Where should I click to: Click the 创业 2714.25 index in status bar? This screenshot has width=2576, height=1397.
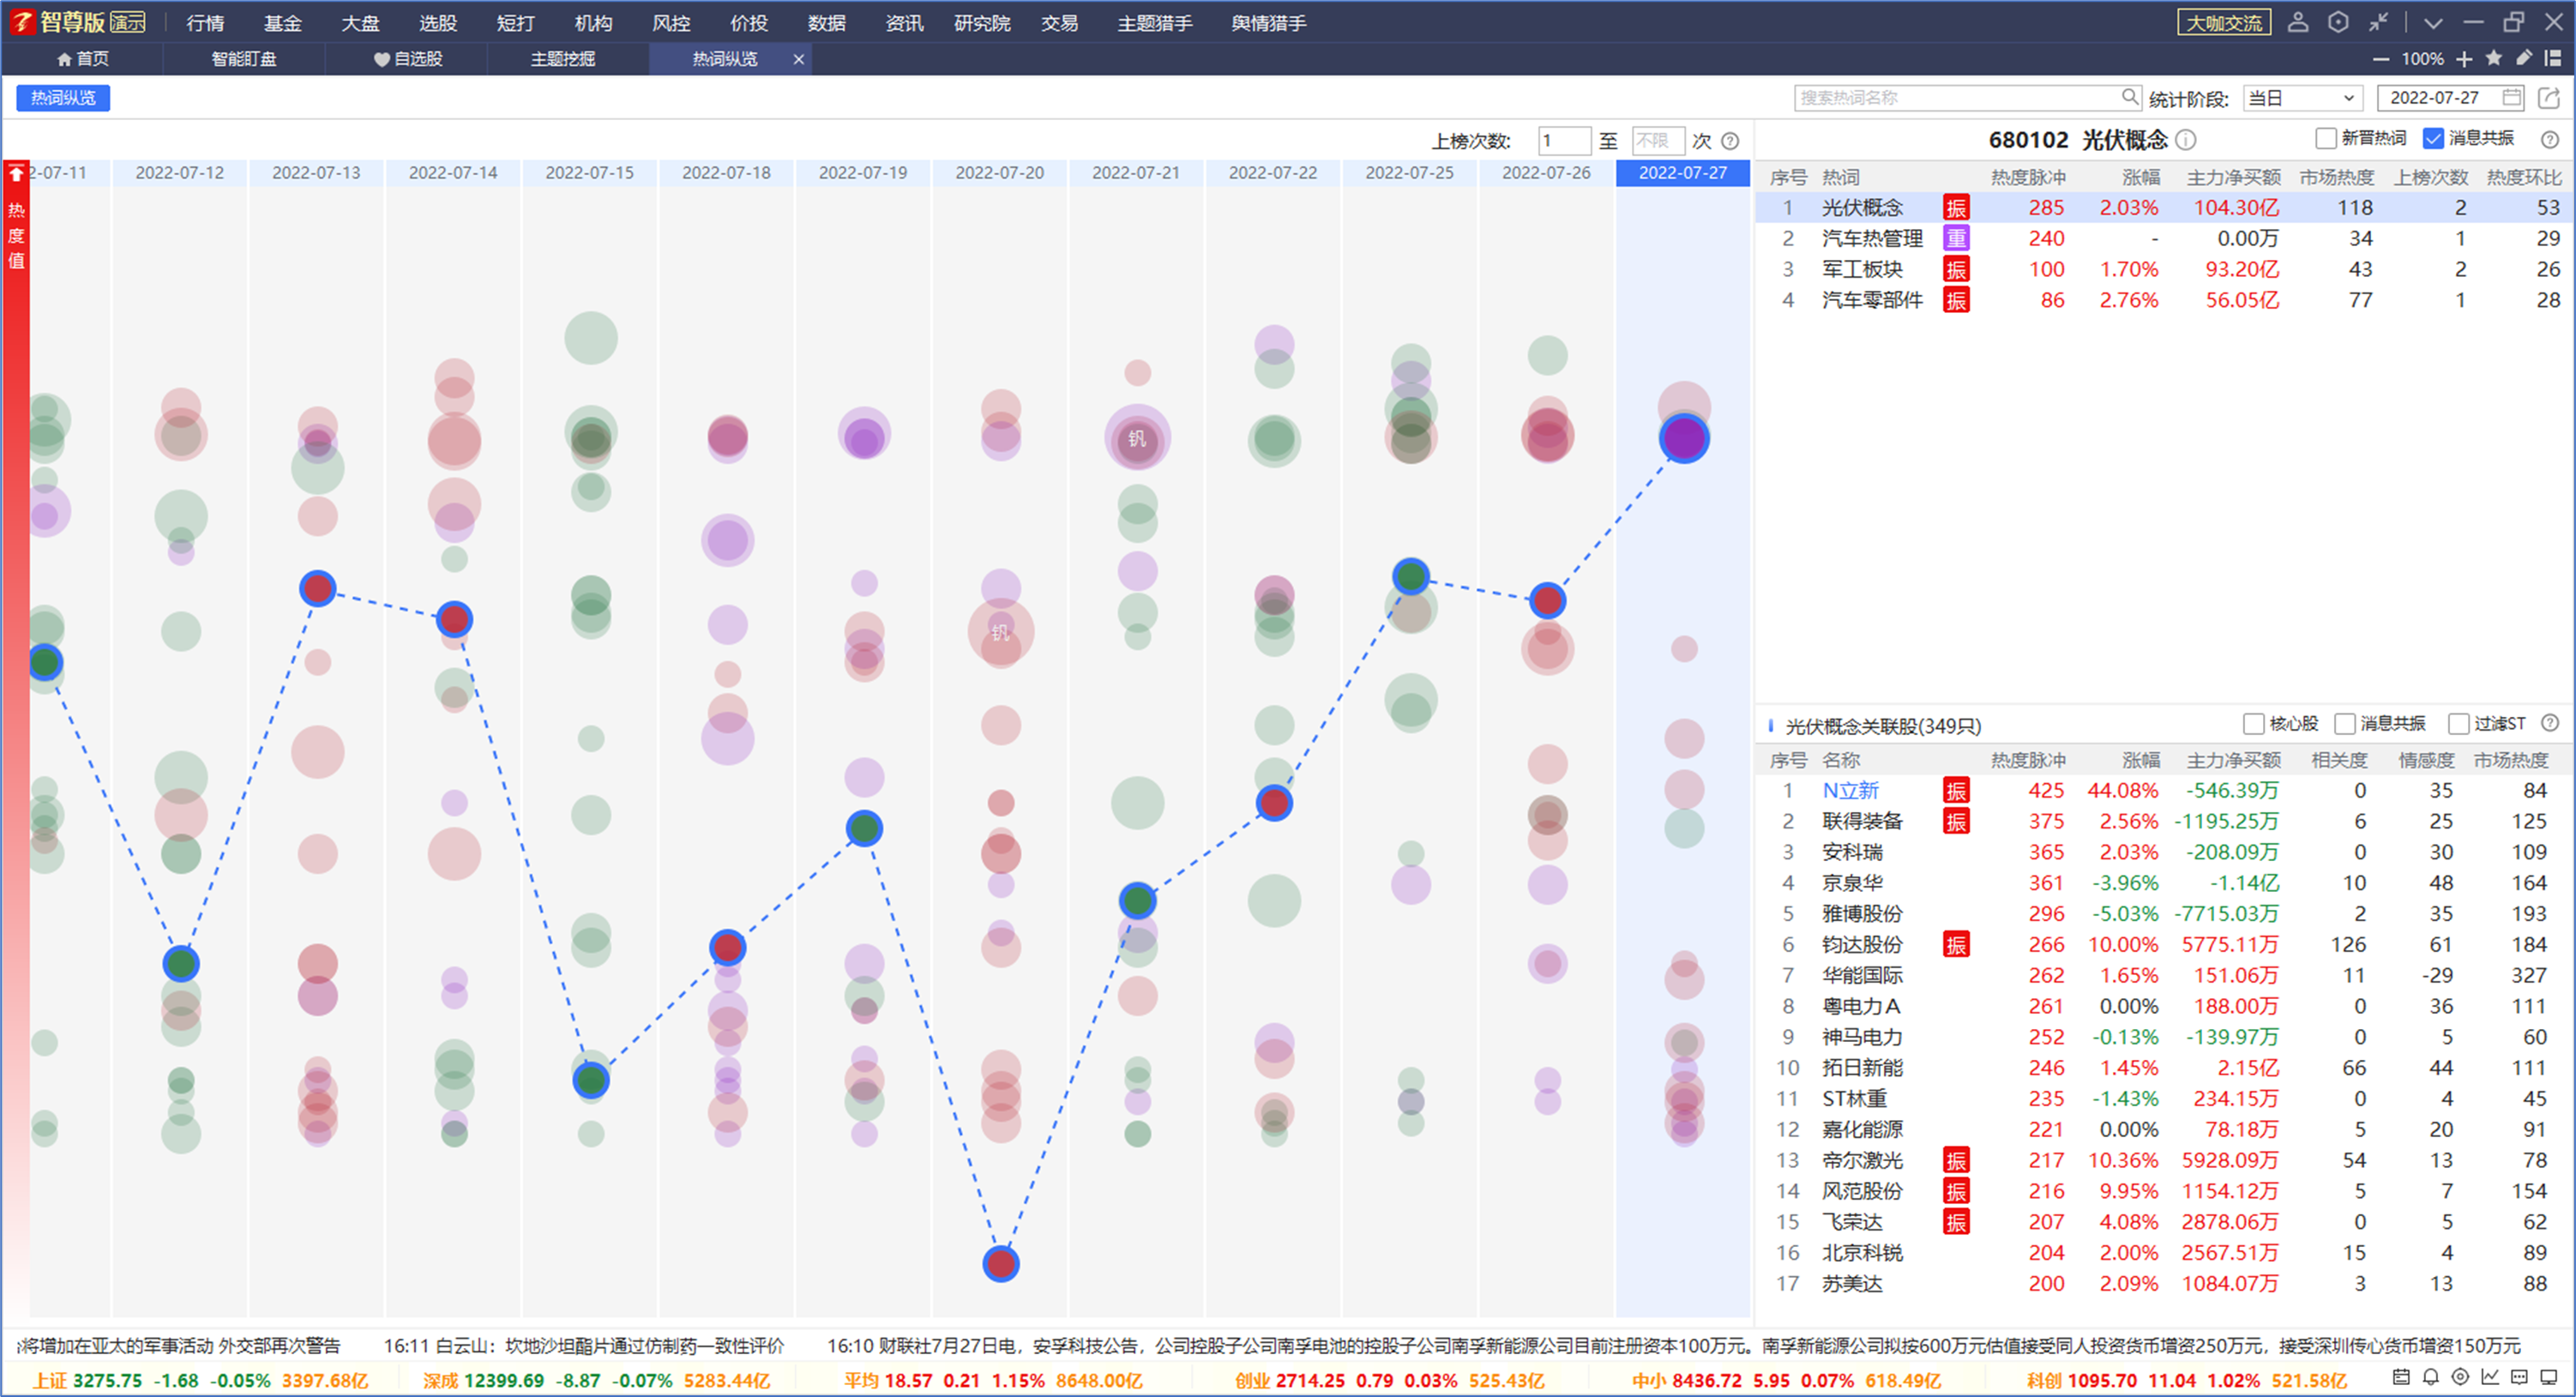[1390, 1380]
